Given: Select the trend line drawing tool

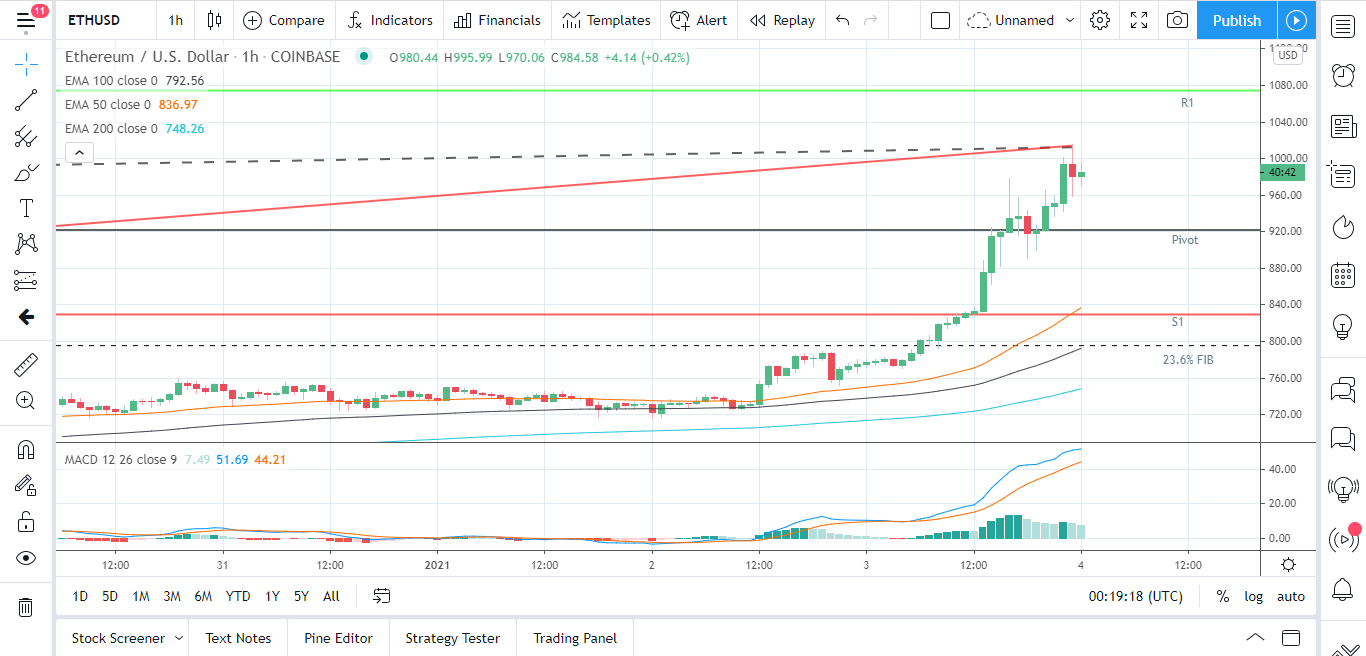Looking at the screenshot, I should click(x=26, y=101).
